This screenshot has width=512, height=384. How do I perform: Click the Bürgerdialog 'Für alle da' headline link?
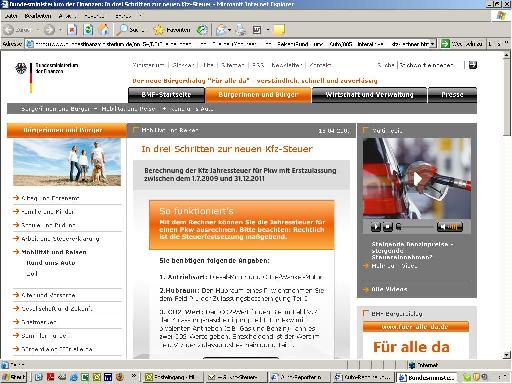(x=255, y=81)
